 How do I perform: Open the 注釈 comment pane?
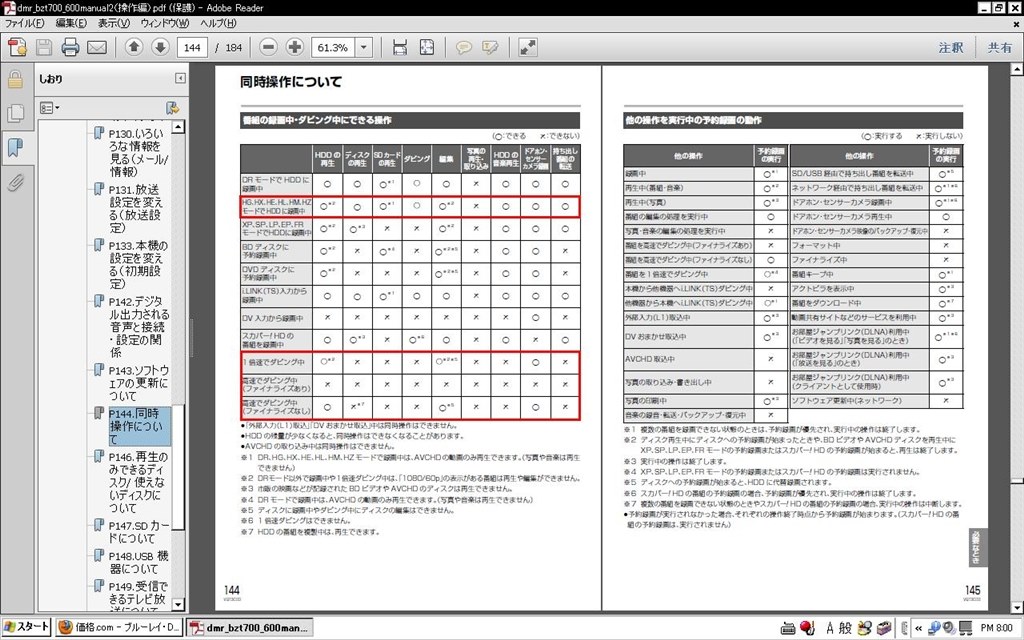click(951, 48)
